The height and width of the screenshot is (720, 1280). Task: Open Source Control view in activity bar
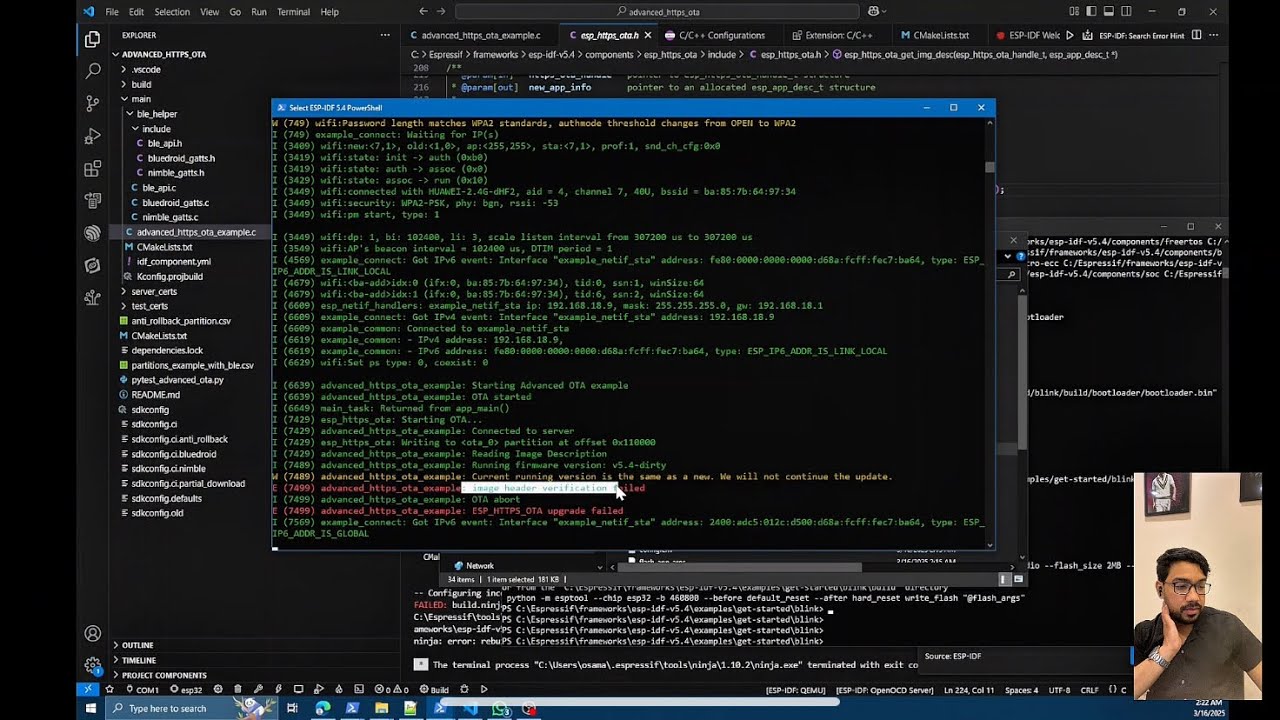click(93, 103)
